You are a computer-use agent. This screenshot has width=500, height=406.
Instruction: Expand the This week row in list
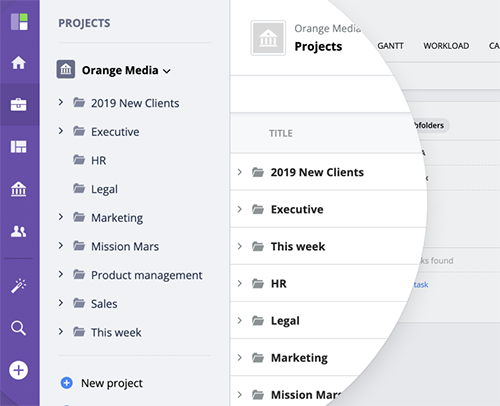coord(240,246)
